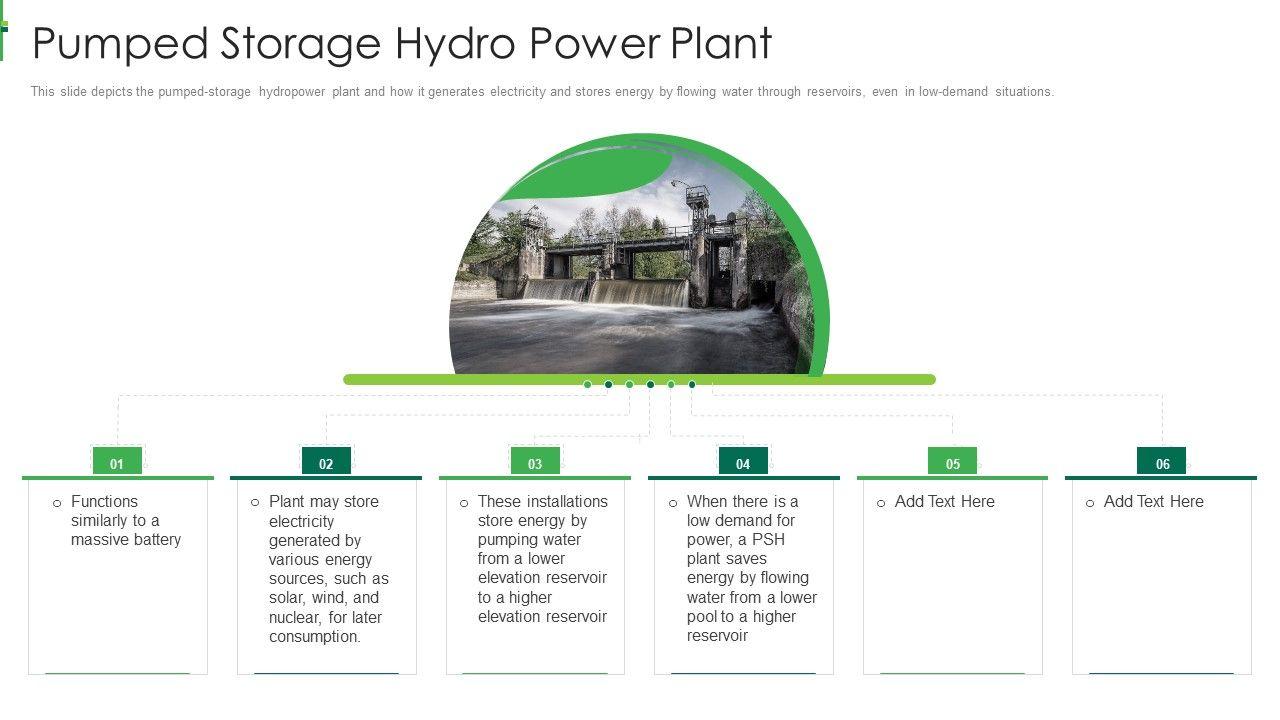The image size is (1280, 720).
Task: Select the 'Plant may store electricity' text box
Action: (328, 569)
